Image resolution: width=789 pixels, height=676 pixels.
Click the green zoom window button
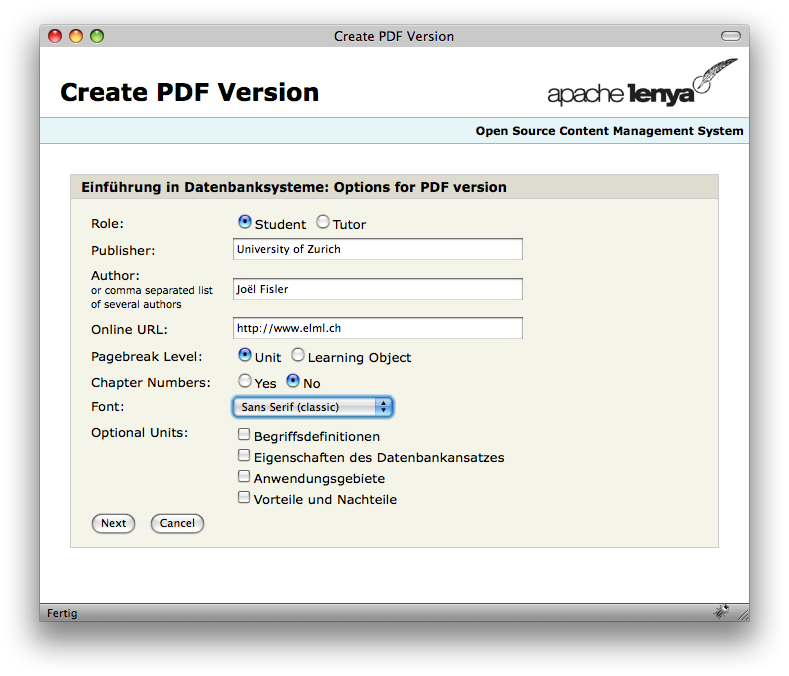coord(97,36)
